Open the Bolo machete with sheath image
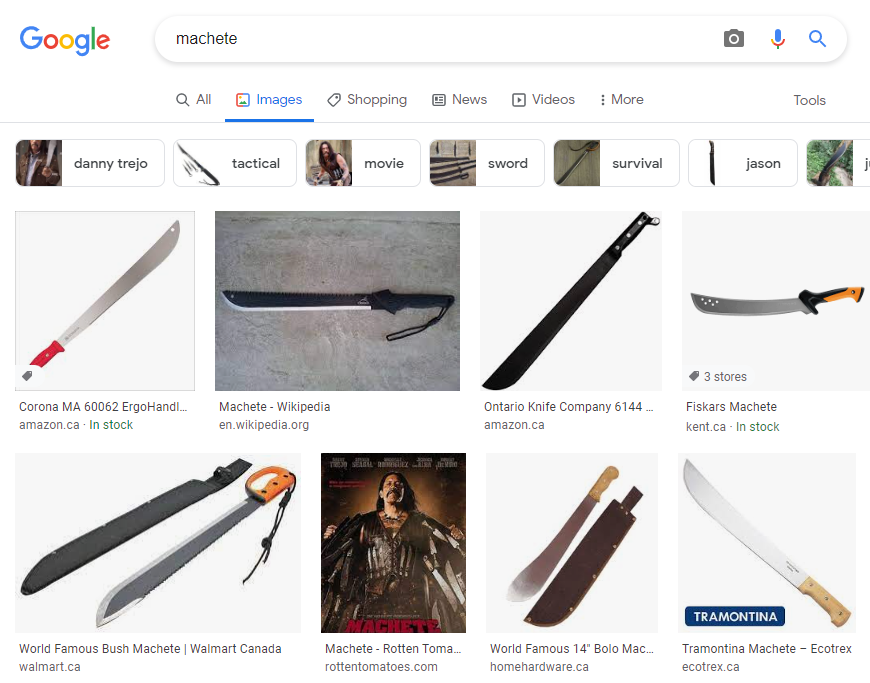Image resolution: width=870 pixels, height=683 pixels. (x=572, y=543)
